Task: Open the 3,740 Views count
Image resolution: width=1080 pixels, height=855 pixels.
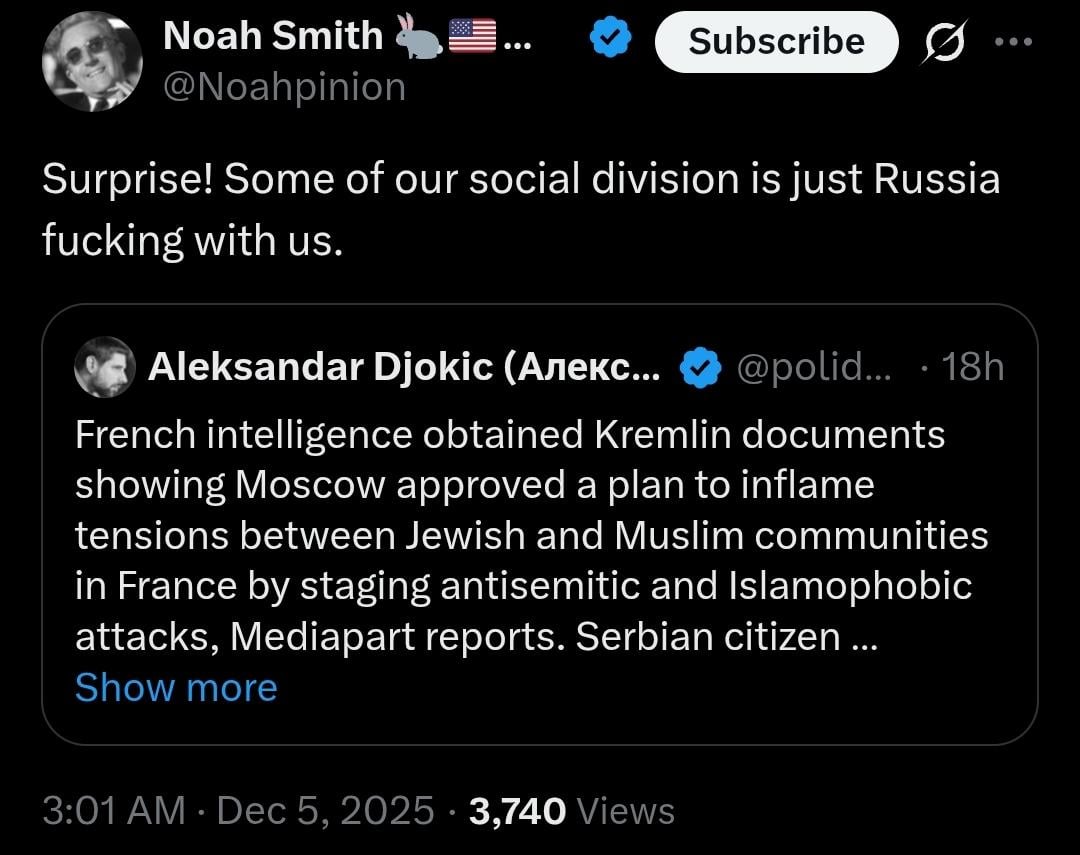Action: tap(571, 810)
